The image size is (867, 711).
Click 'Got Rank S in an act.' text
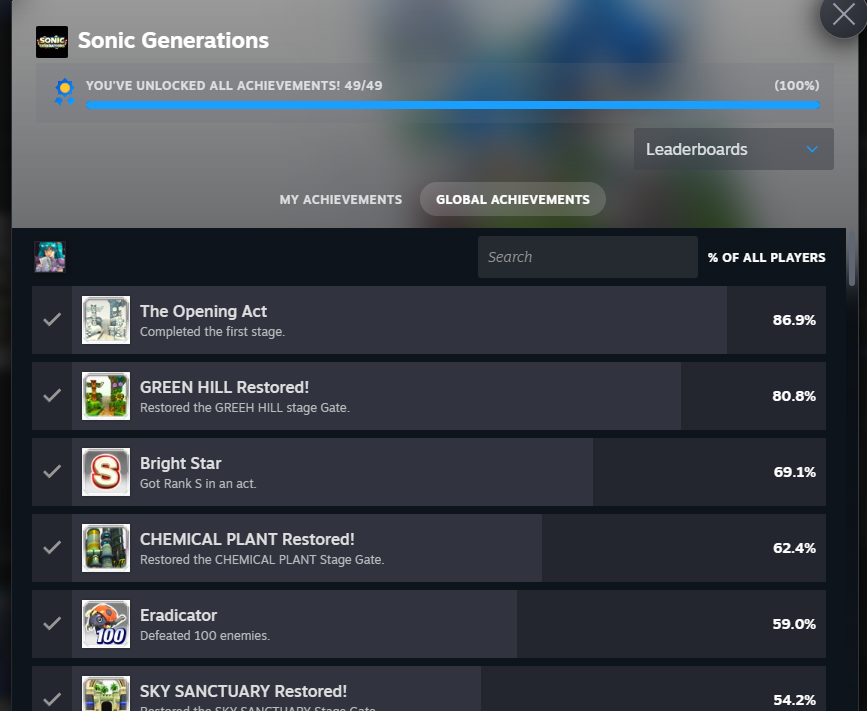click(198, 484)
